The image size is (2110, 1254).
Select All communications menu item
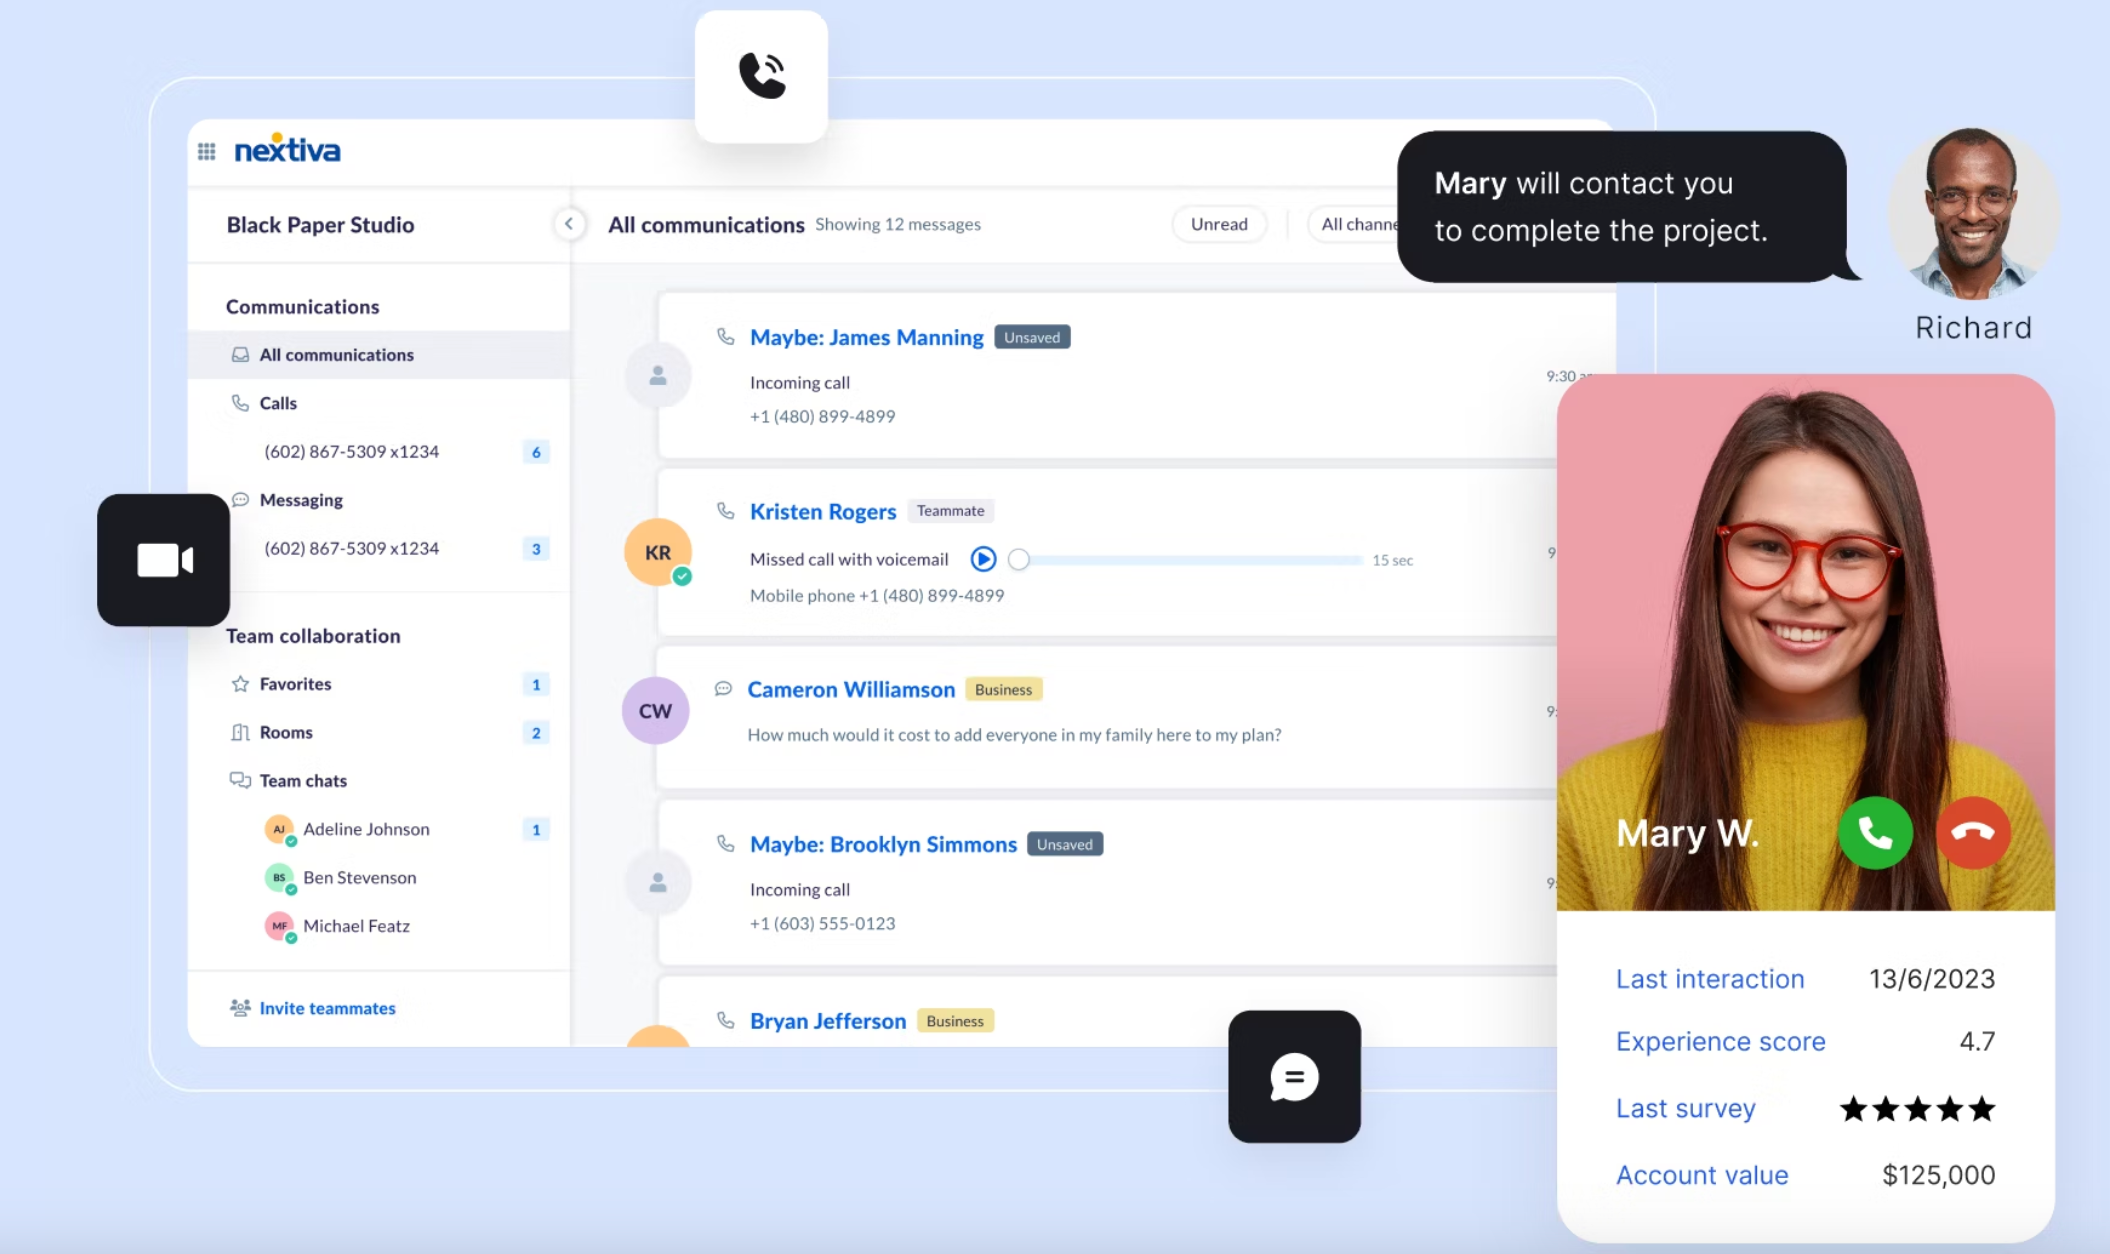pos(336,354)
